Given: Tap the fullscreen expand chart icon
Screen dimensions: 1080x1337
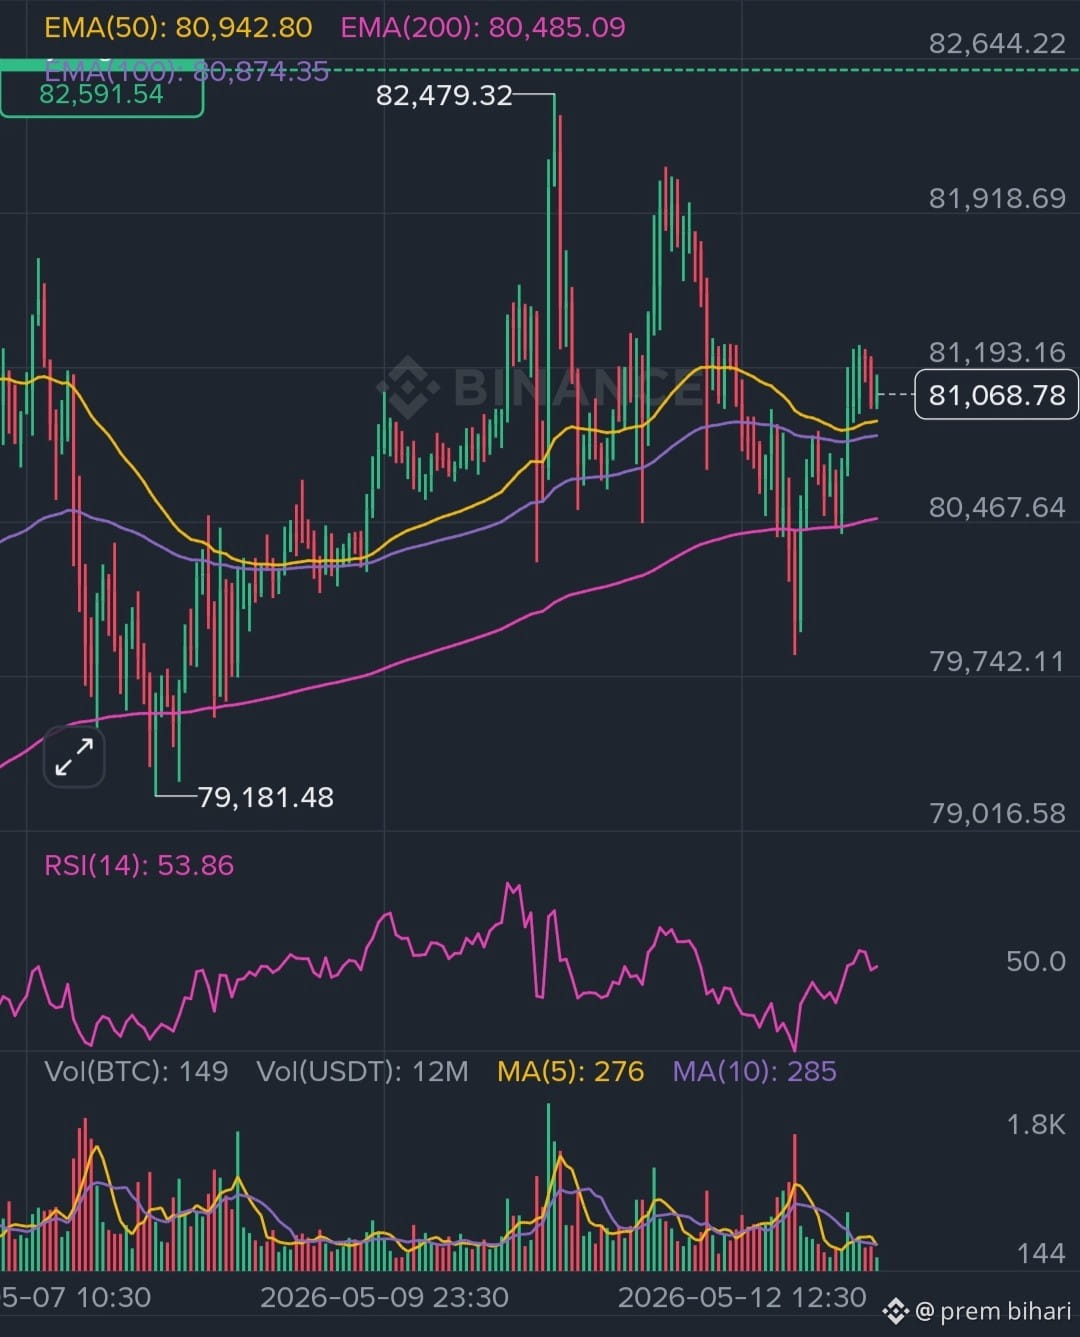Looking at the screenshot, I should click(x=74, y=756).
